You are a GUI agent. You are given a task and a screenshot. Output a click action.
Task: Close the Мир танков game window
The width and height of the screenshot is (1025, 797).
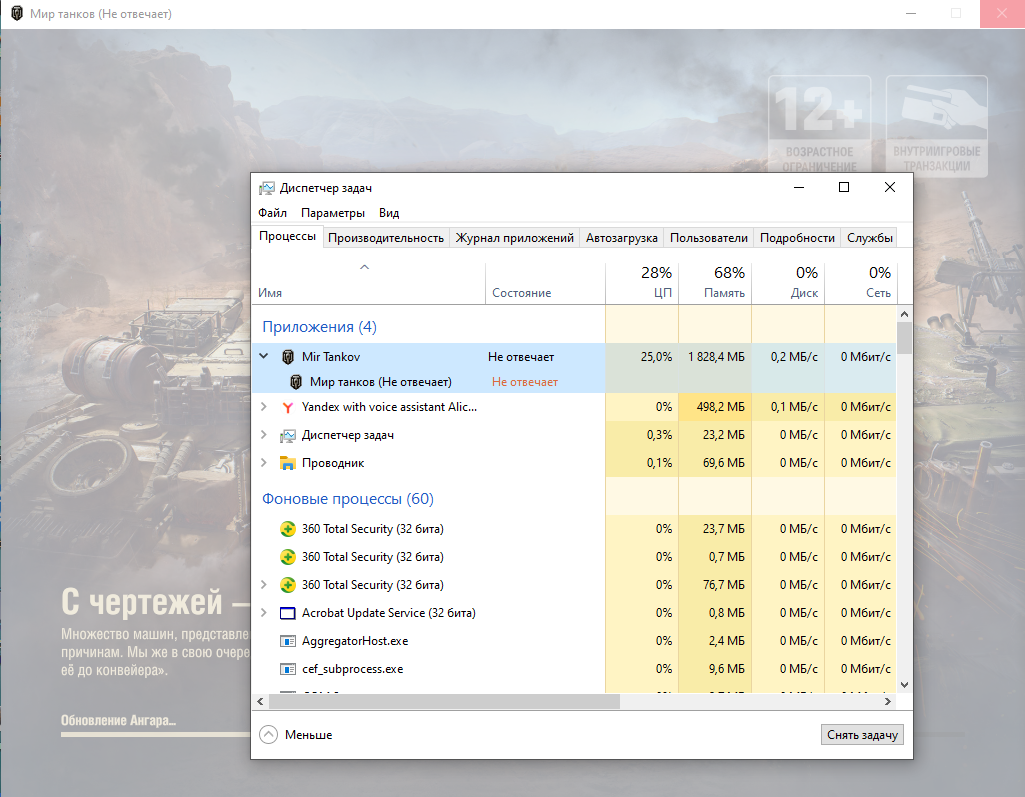click(1001, 13)
